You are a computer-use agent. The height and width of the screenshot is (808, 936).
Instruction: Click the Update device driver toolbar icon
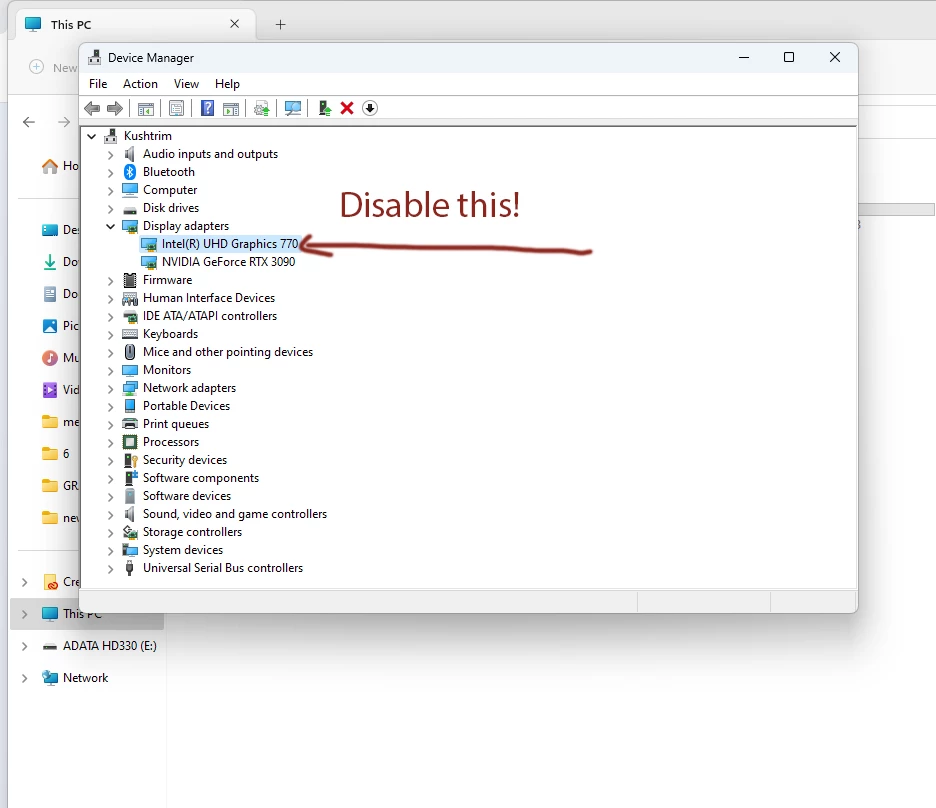tap(261, 108)
